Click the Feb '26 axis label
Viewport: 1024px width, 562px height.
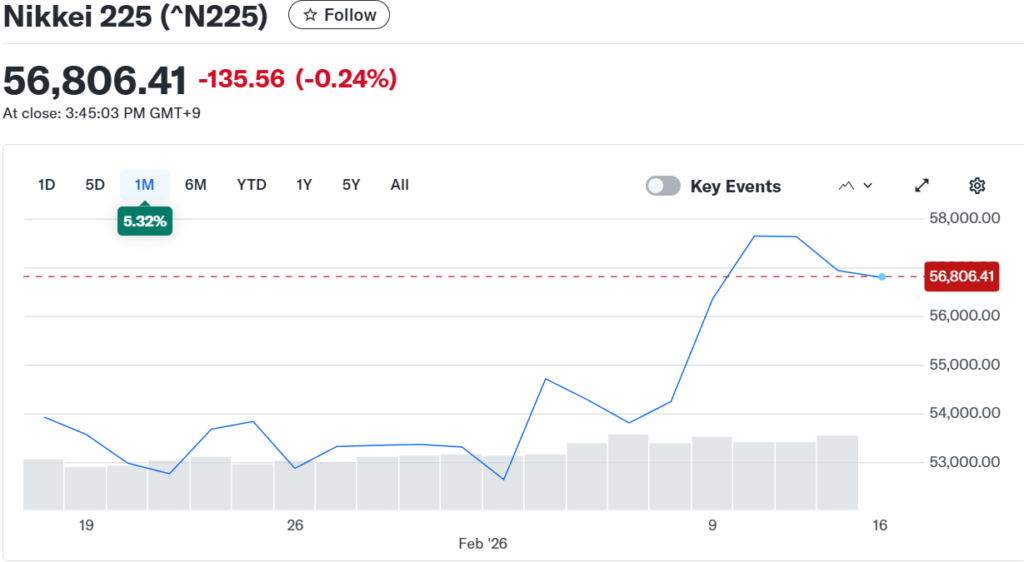pyautogui.click(x=483, y=544)
